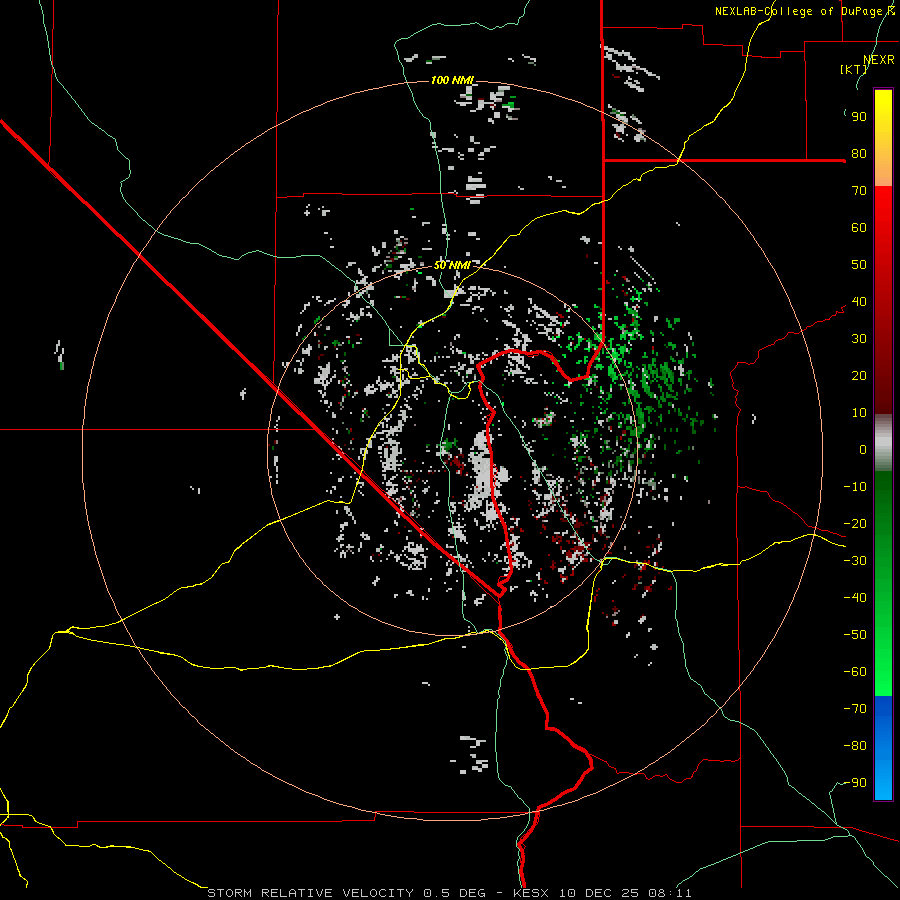Click the -10 value on the velocity scale
900x900 pixels.
pos(855,487)
